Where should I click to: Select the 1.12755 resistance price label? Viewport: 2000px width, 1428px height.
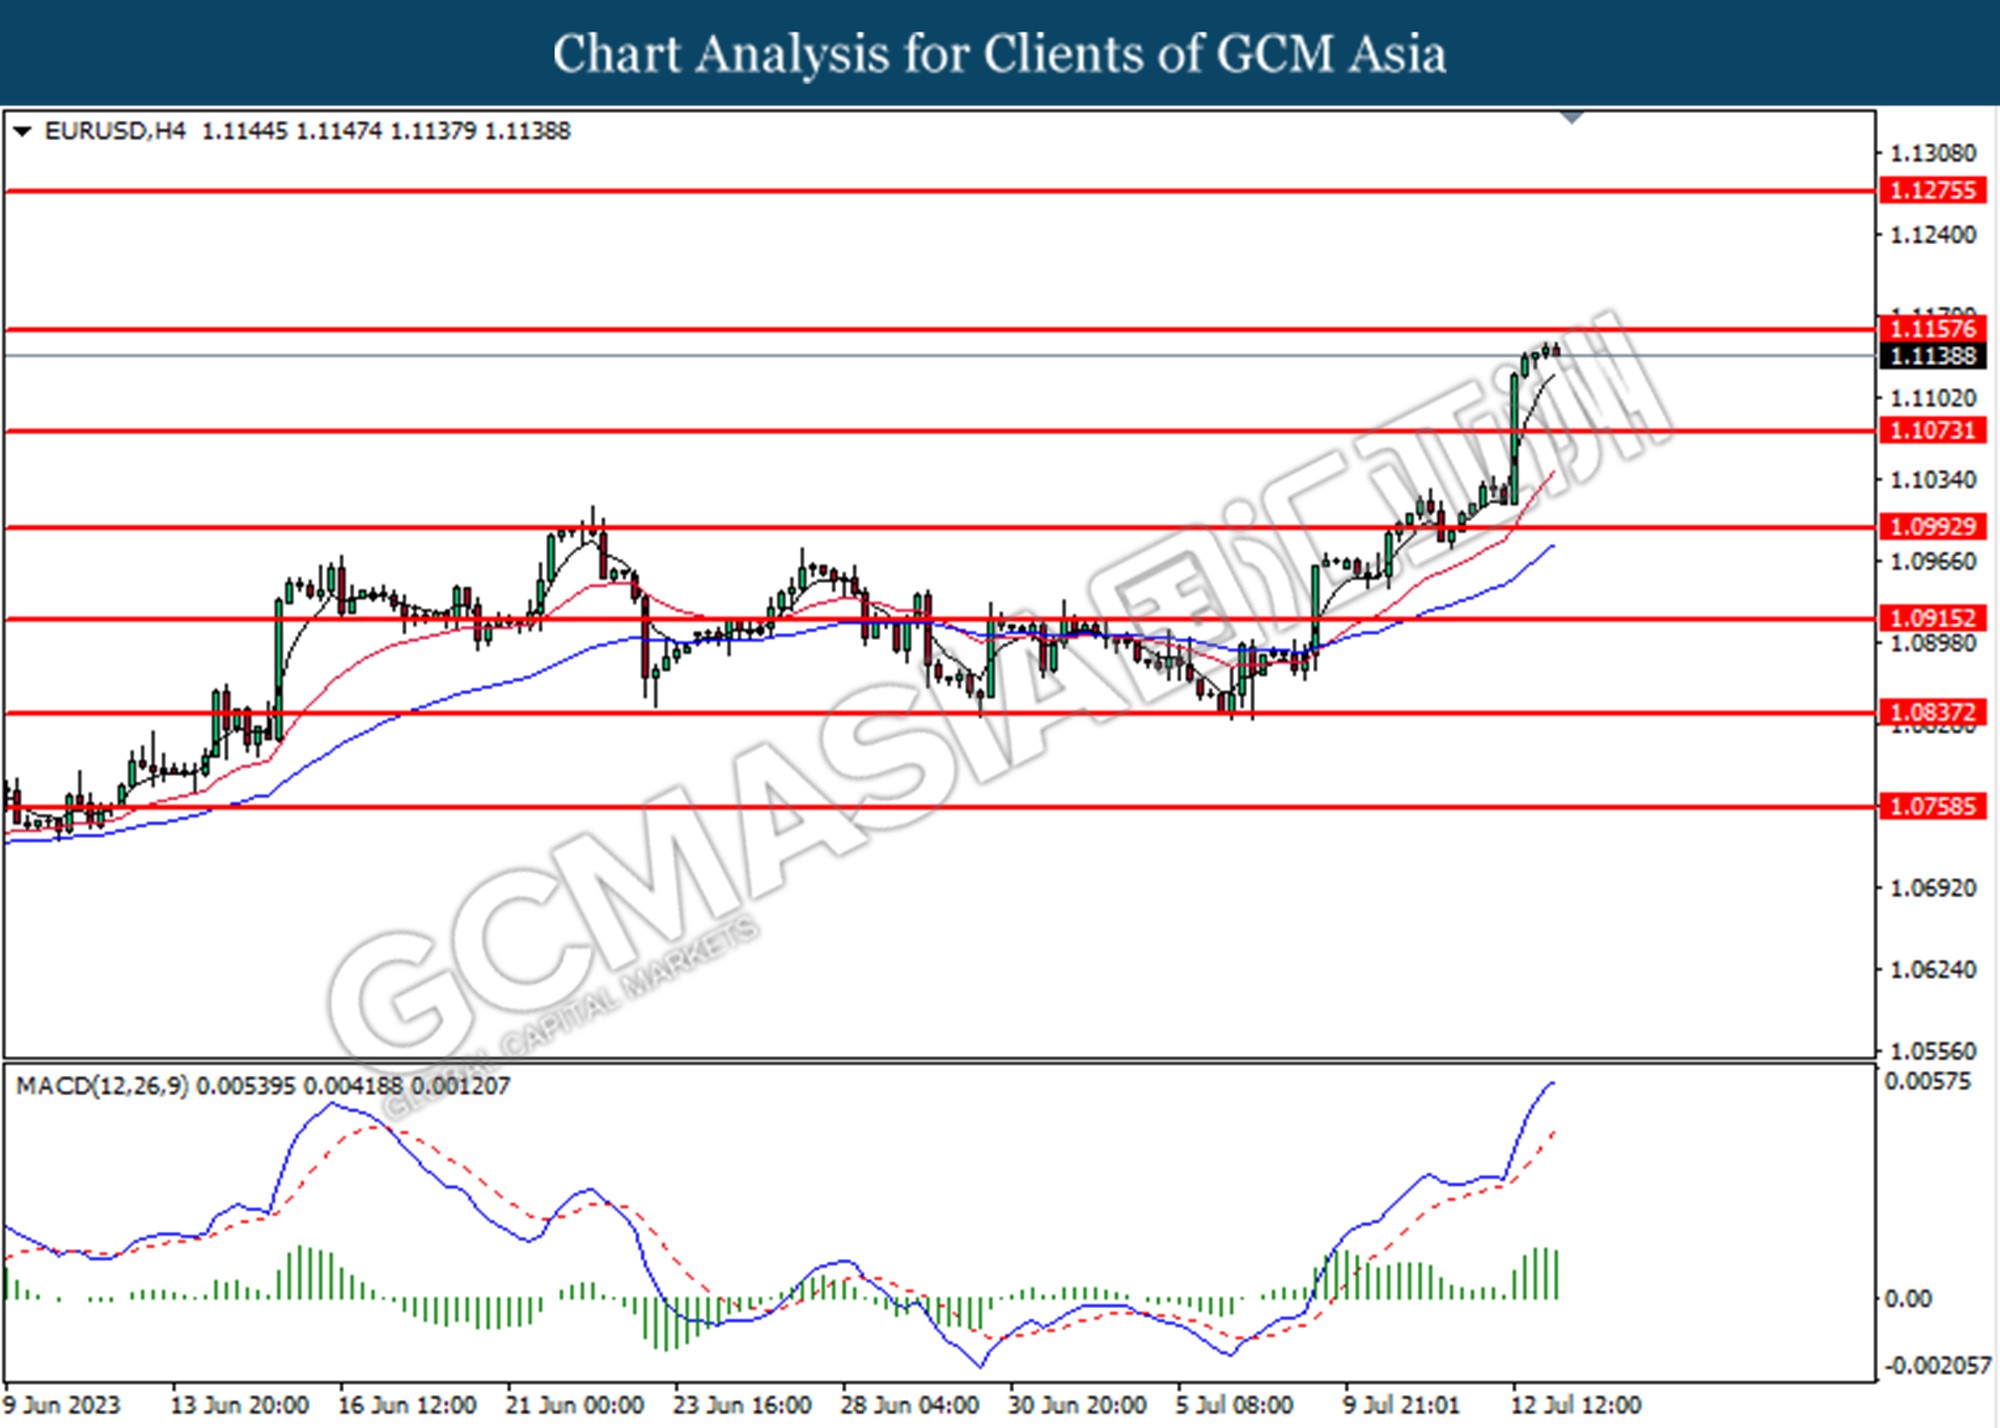[x=1933, y=190]
